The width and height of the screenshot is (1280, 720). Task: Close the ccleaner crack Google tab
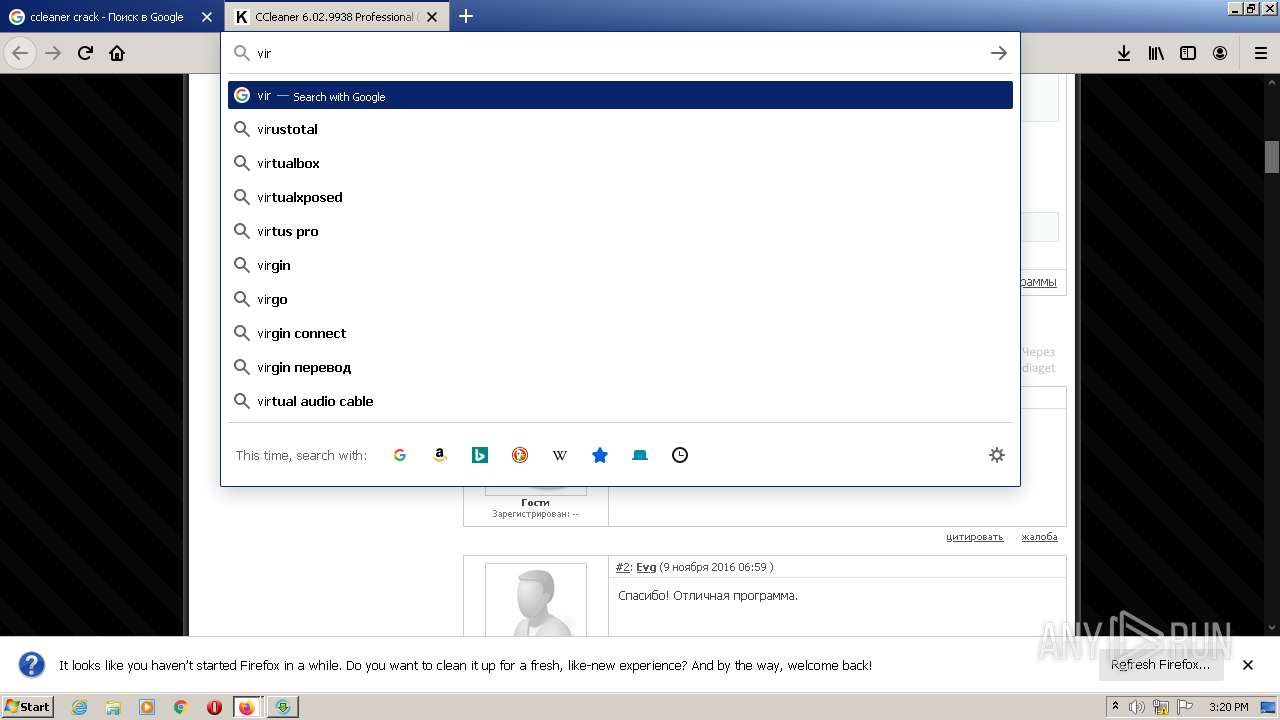206,17
